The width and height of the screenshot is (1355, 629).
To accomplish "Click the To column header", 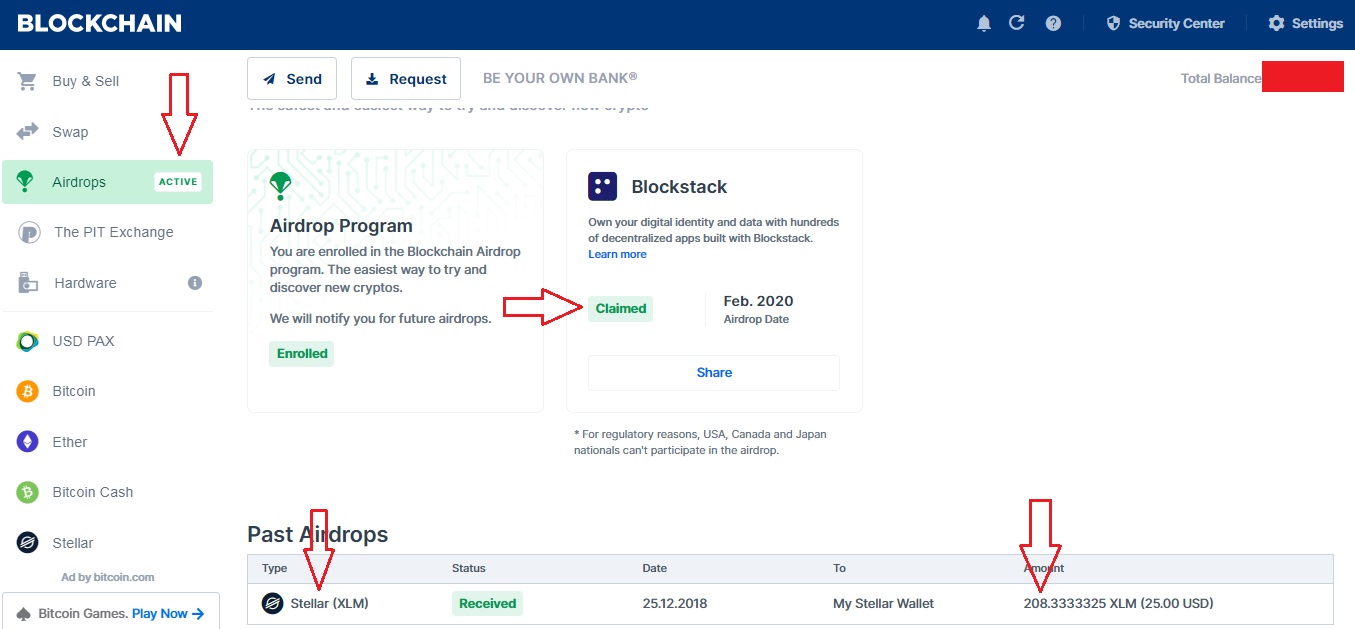I will 839,568.
